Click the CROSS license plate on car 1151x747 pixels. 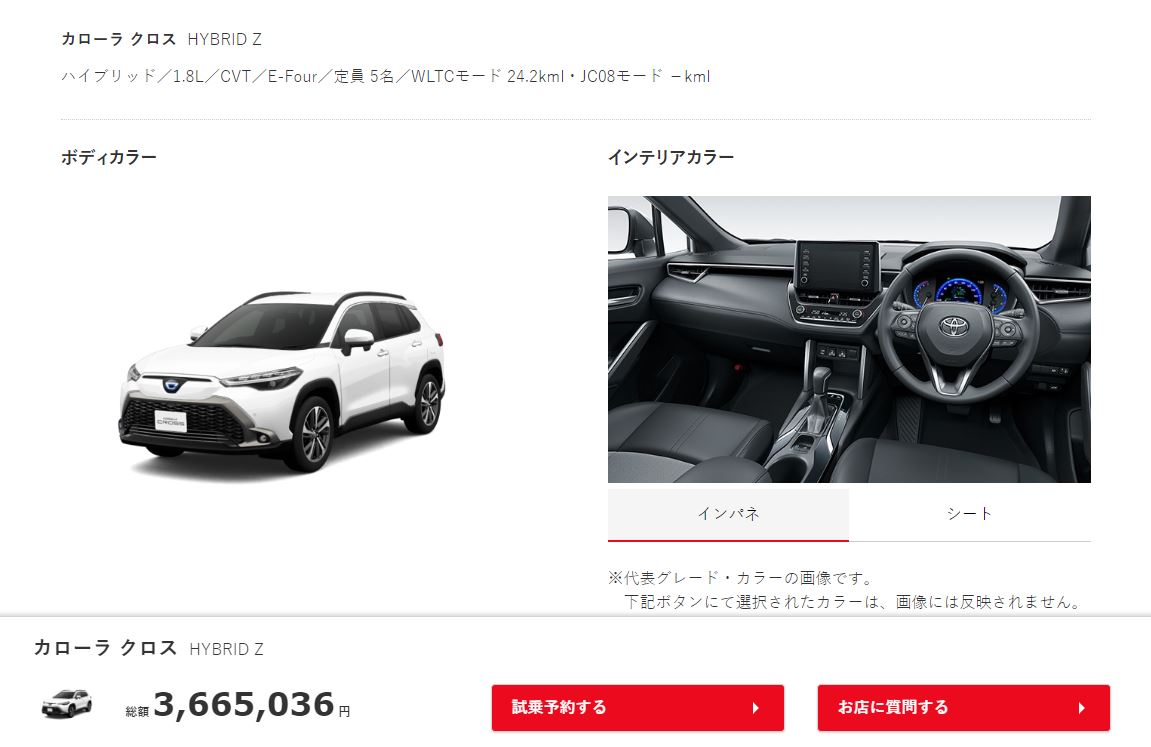coord(171,421)
